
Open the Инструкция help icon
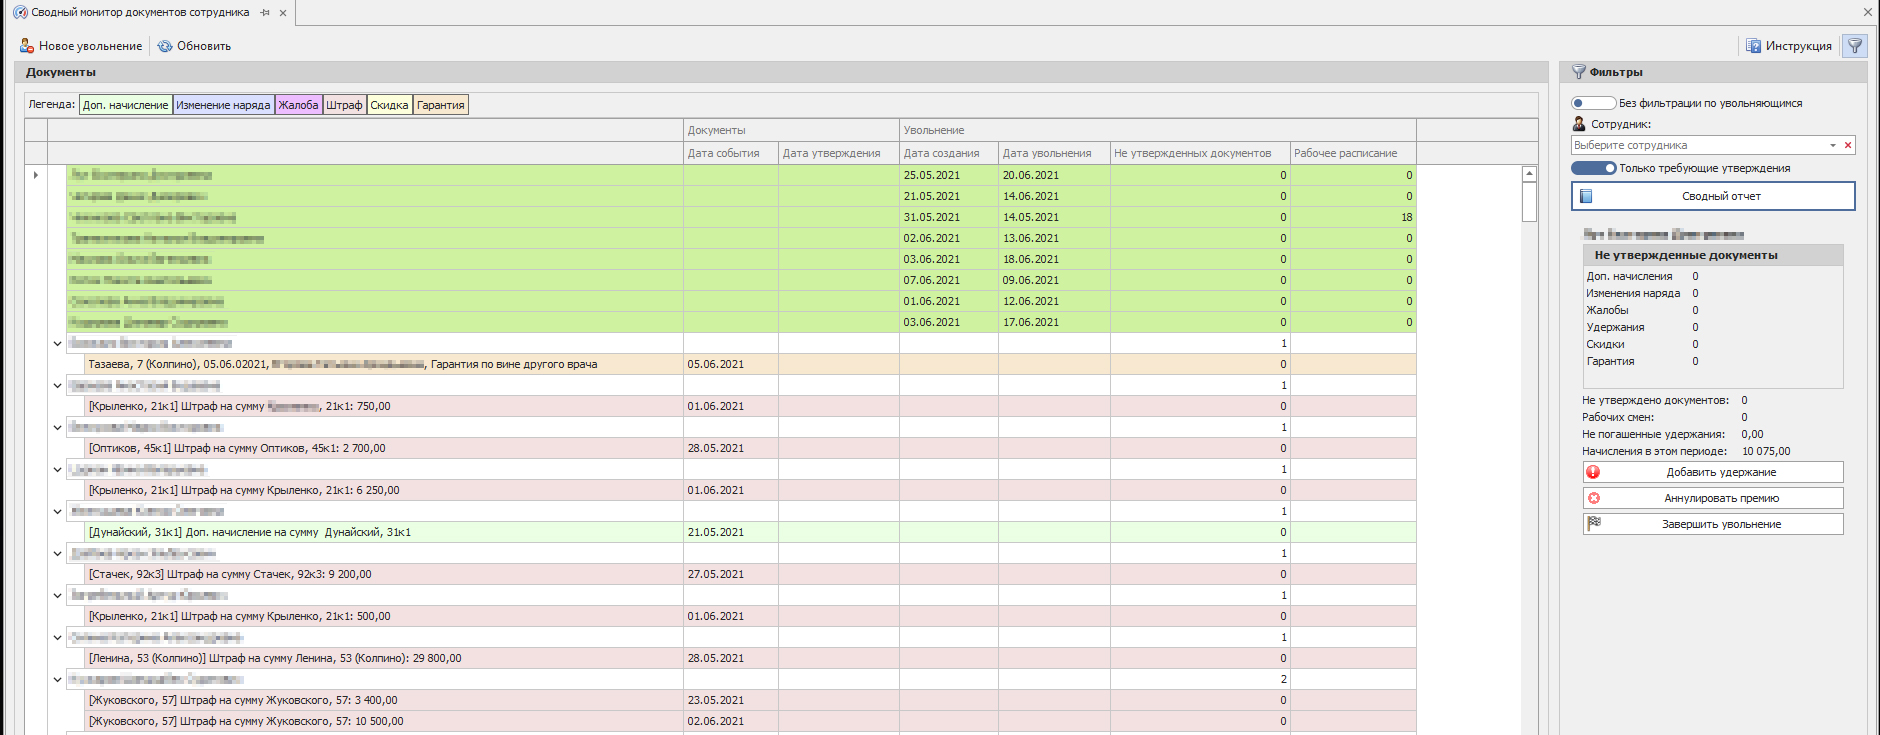(x=1753, y=46)
